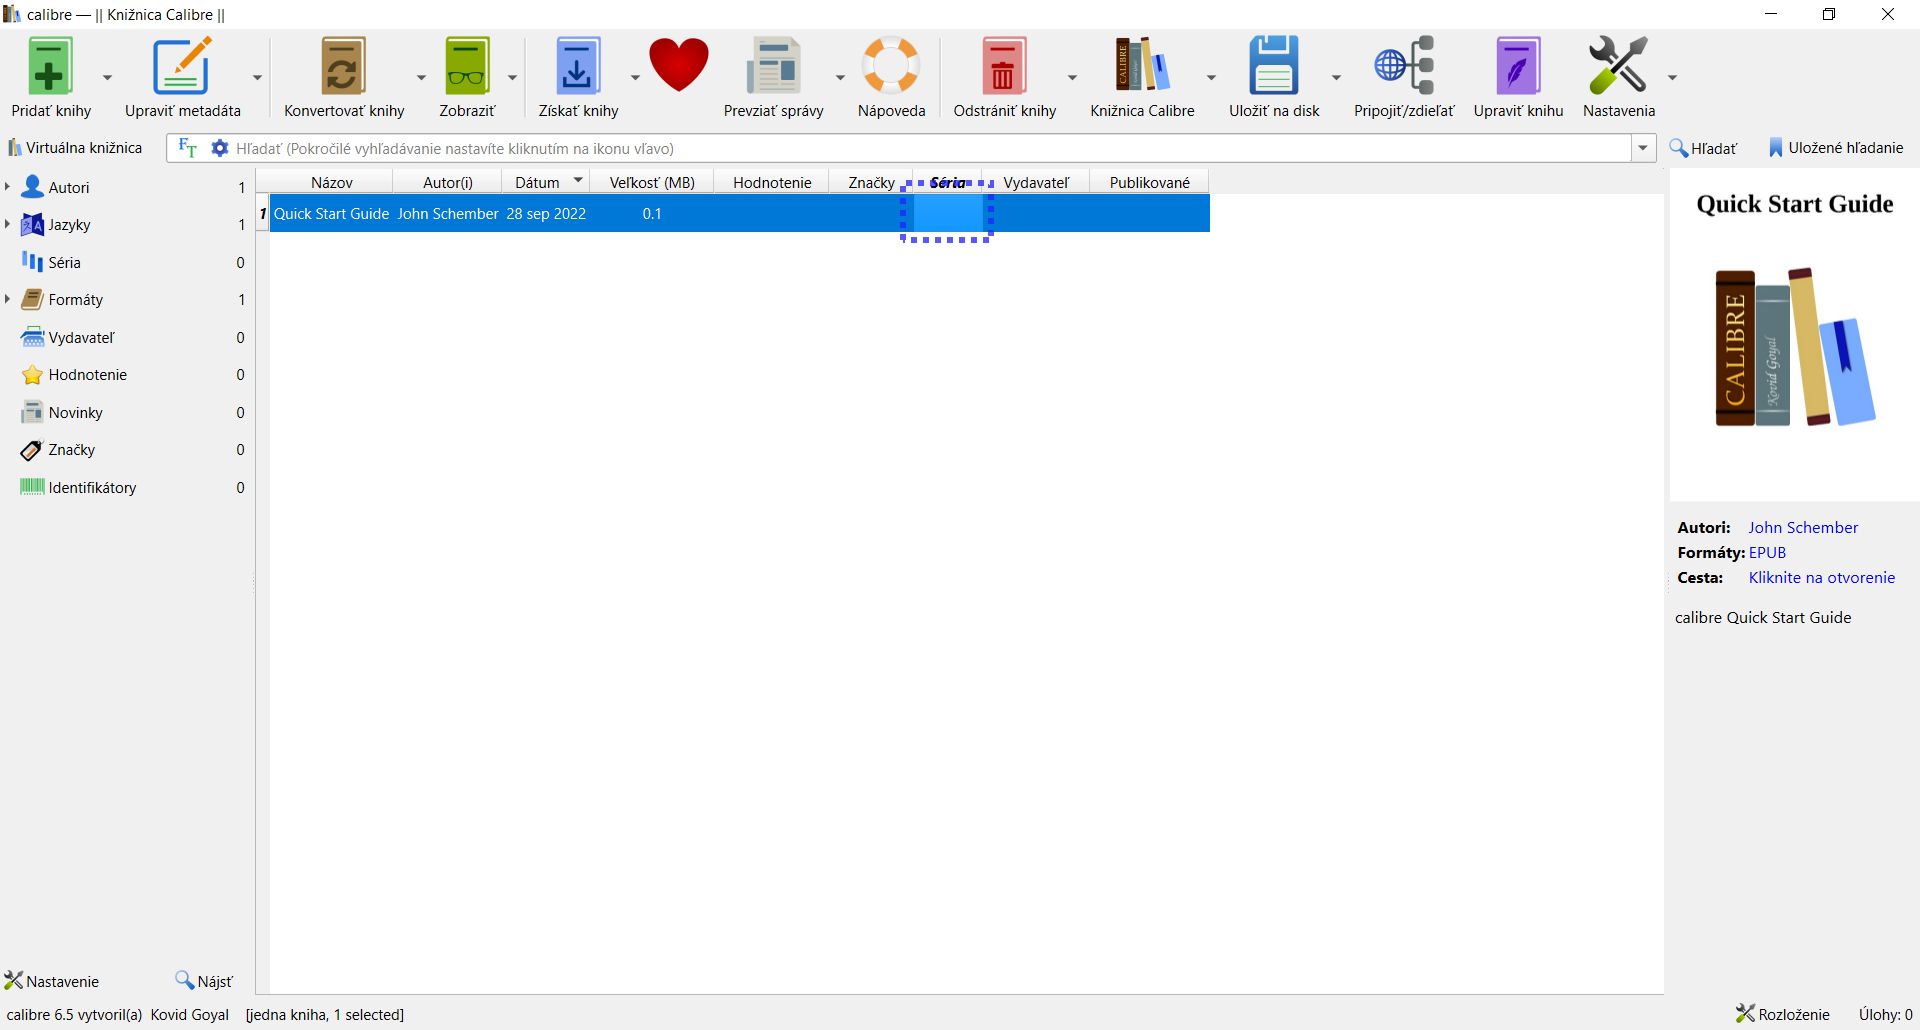Image resolution: width=1920 pixels, height=1030 pixels.
Task: Click Upraviť knihu edit book icon
Action: pyautogui.click(x=1518, y=67)
